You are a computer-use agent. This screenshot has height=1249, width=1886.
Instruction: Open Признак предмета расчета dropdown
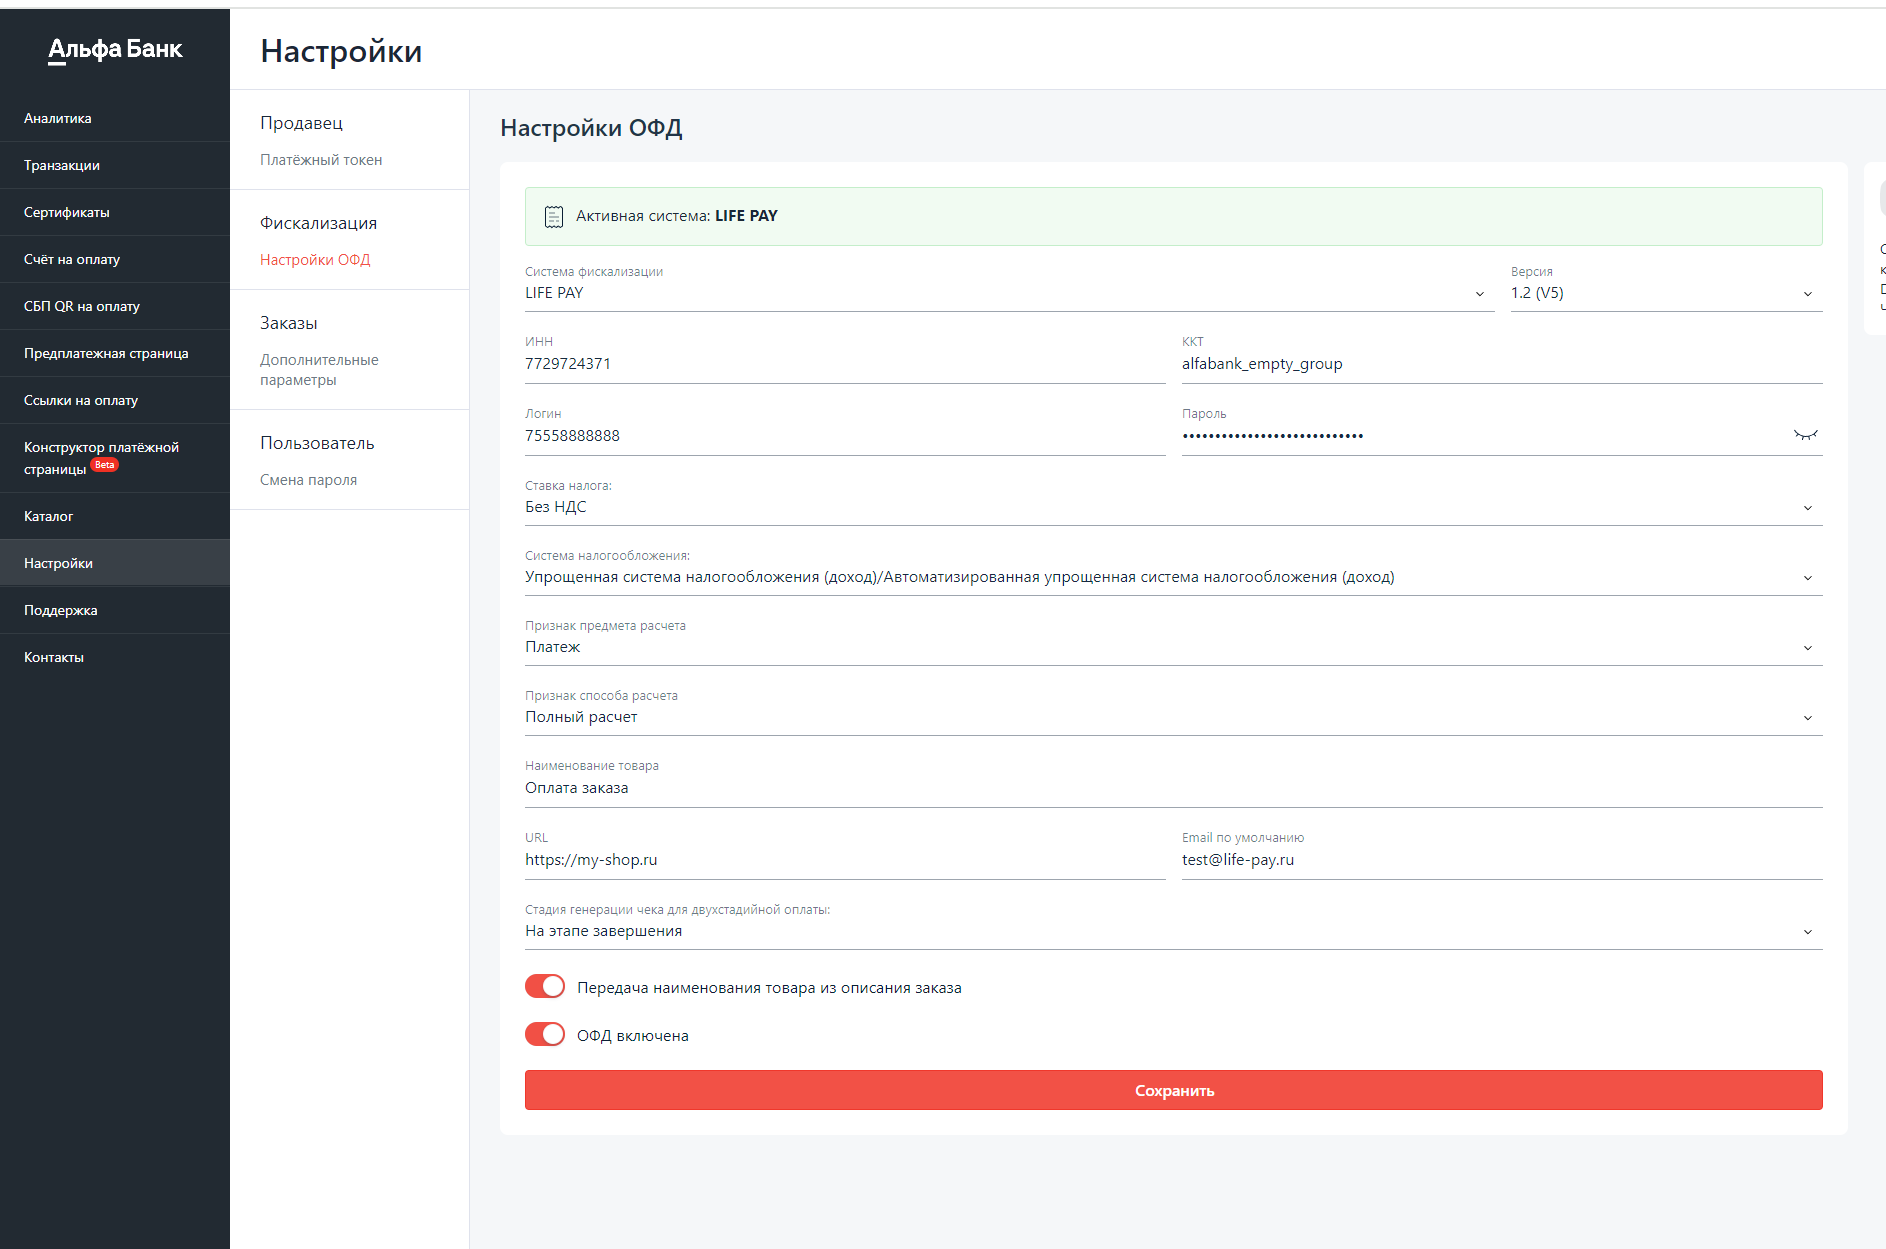click(x=1173, y=647)
